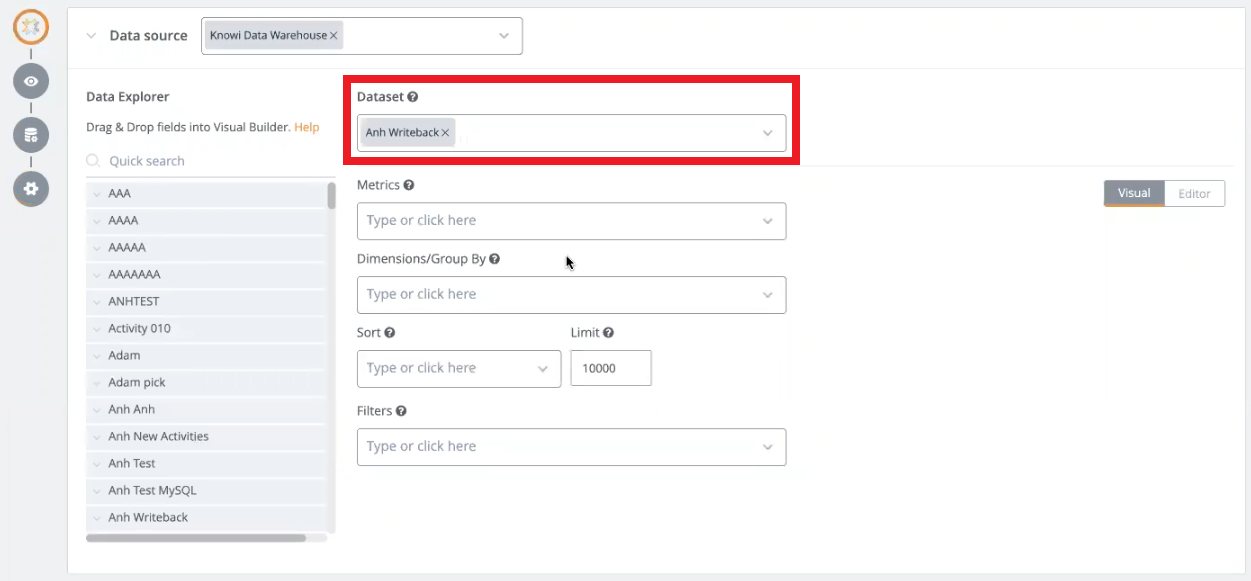
Task: Collapse the Data source section chevron
Action: [91, 36]
